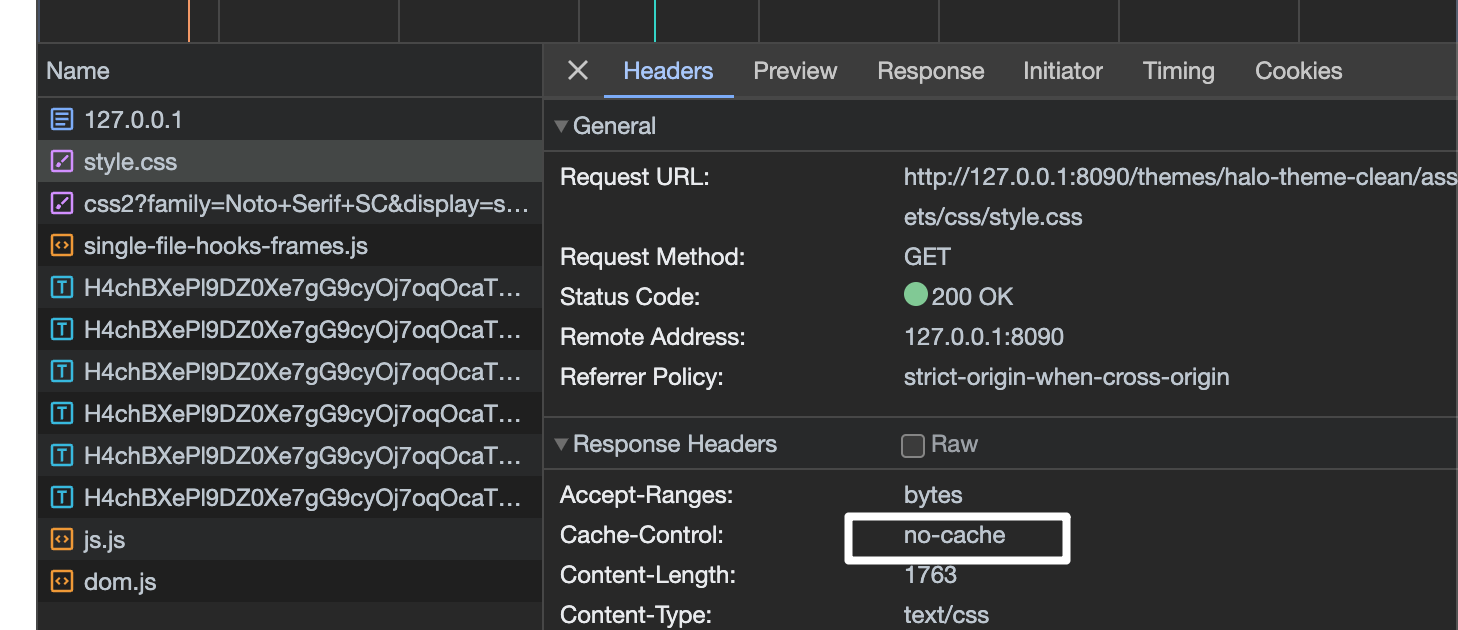Close the request details panel
The height and width of the screenshot is (630, 1458).
pyautogui.click(x=577, y=70)
